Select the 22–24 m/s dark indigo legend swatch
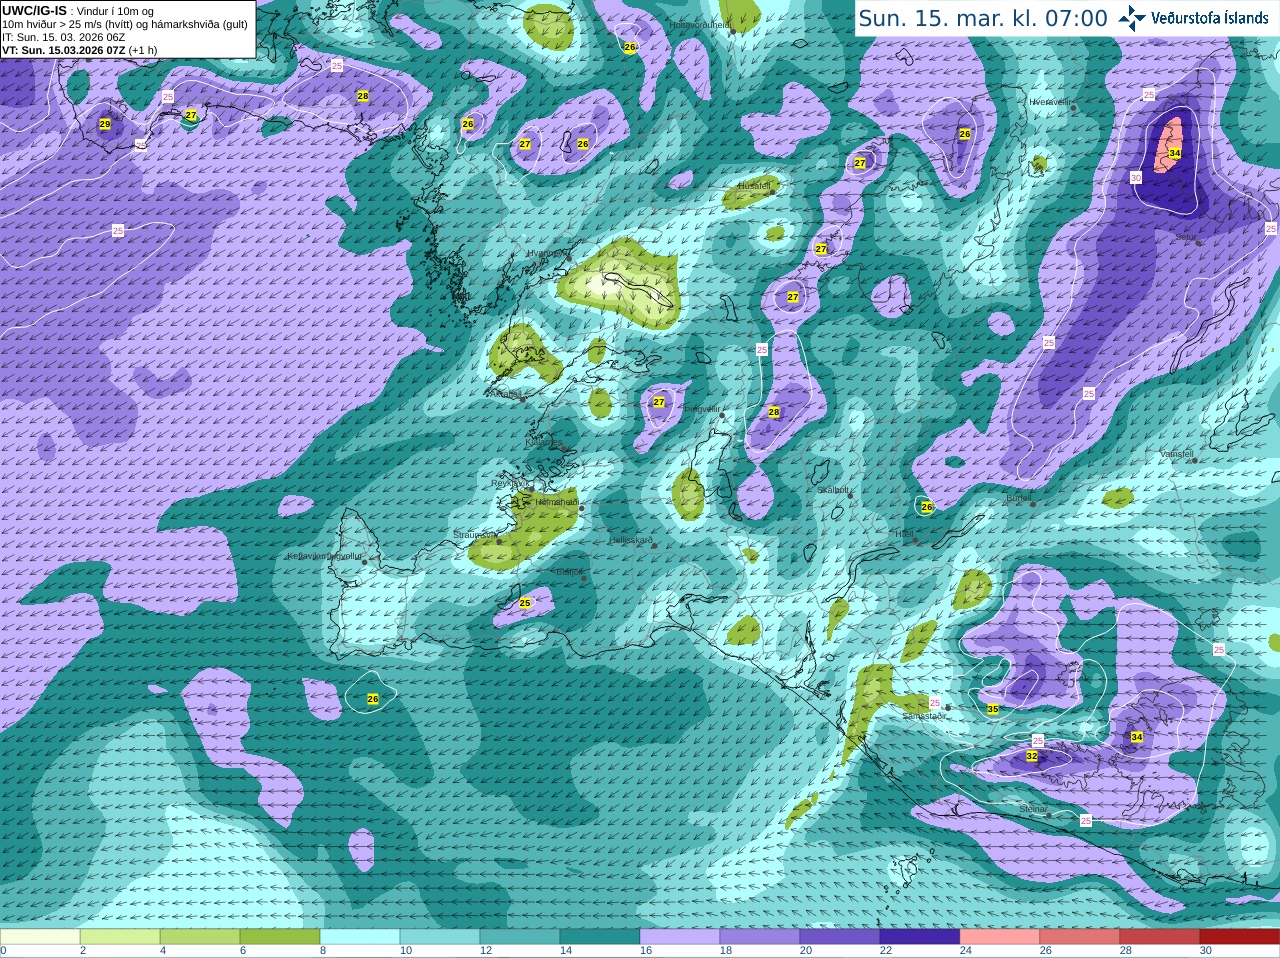The height and width of the screenshot is (958, 1280). (920, 937)
